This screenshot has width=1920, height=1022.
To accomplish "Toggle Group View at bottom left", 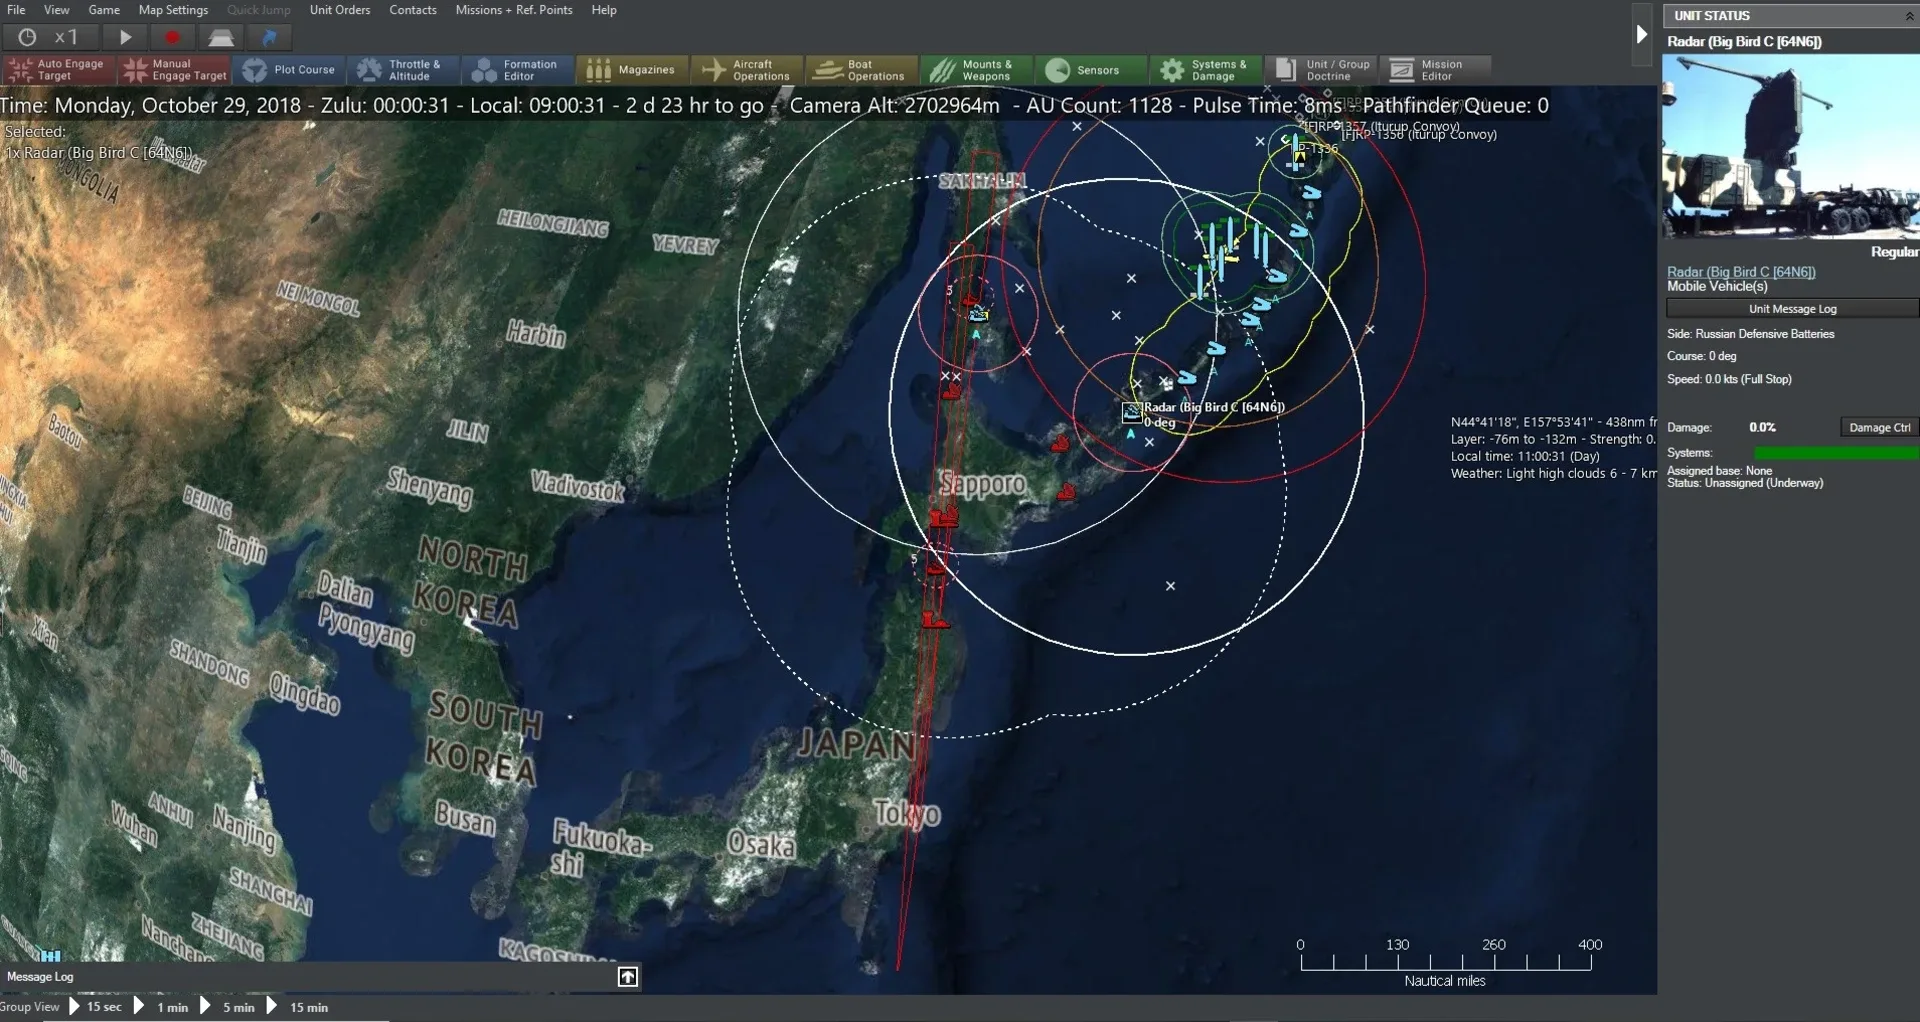I will (32, 1007).
